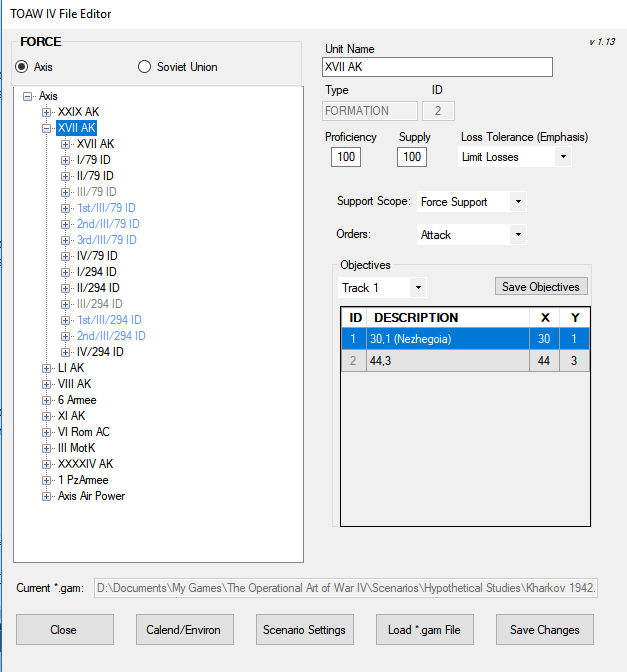This screenshot has width=627, height=672.
Task: Expand the LI AK formation node
Action: (46, 368)
